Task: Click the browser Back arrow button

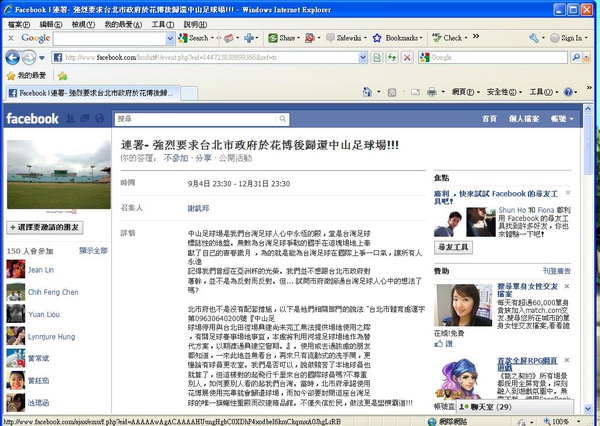Action: pyautogui.click(x=12, y=58)
